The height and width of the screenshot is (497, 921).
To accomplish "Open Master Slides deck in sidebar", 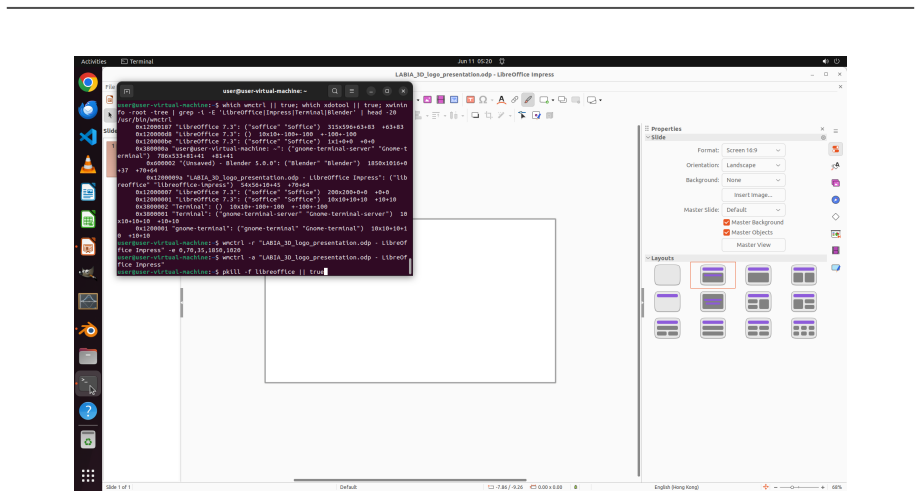I will tap(835, 267).
